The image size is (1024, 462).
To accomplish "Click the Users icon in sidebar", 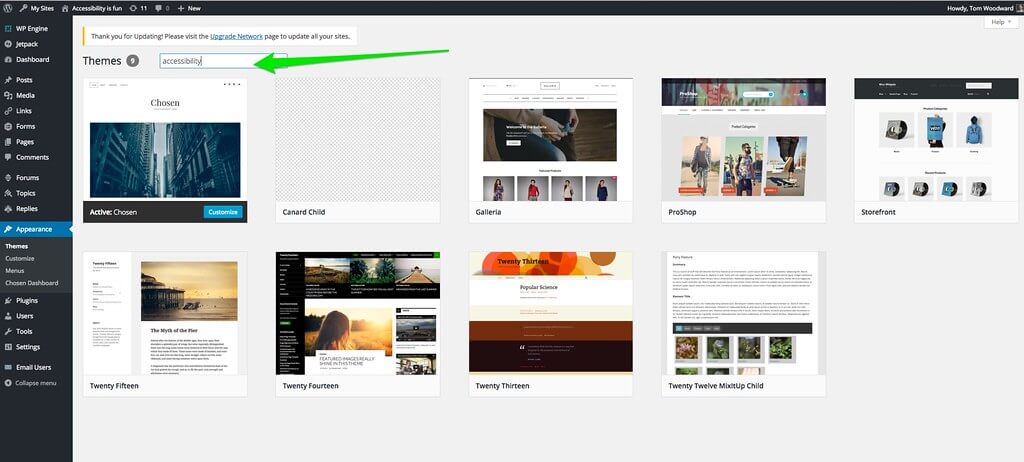I will click(7, 316).
